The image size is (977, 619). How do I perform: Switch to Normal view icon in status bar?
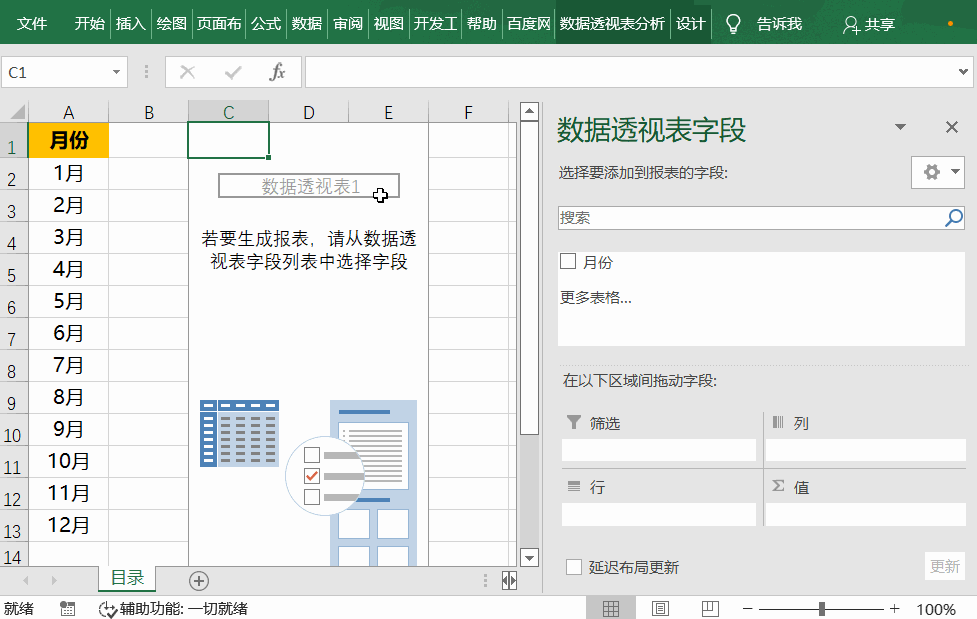(611, 608)
